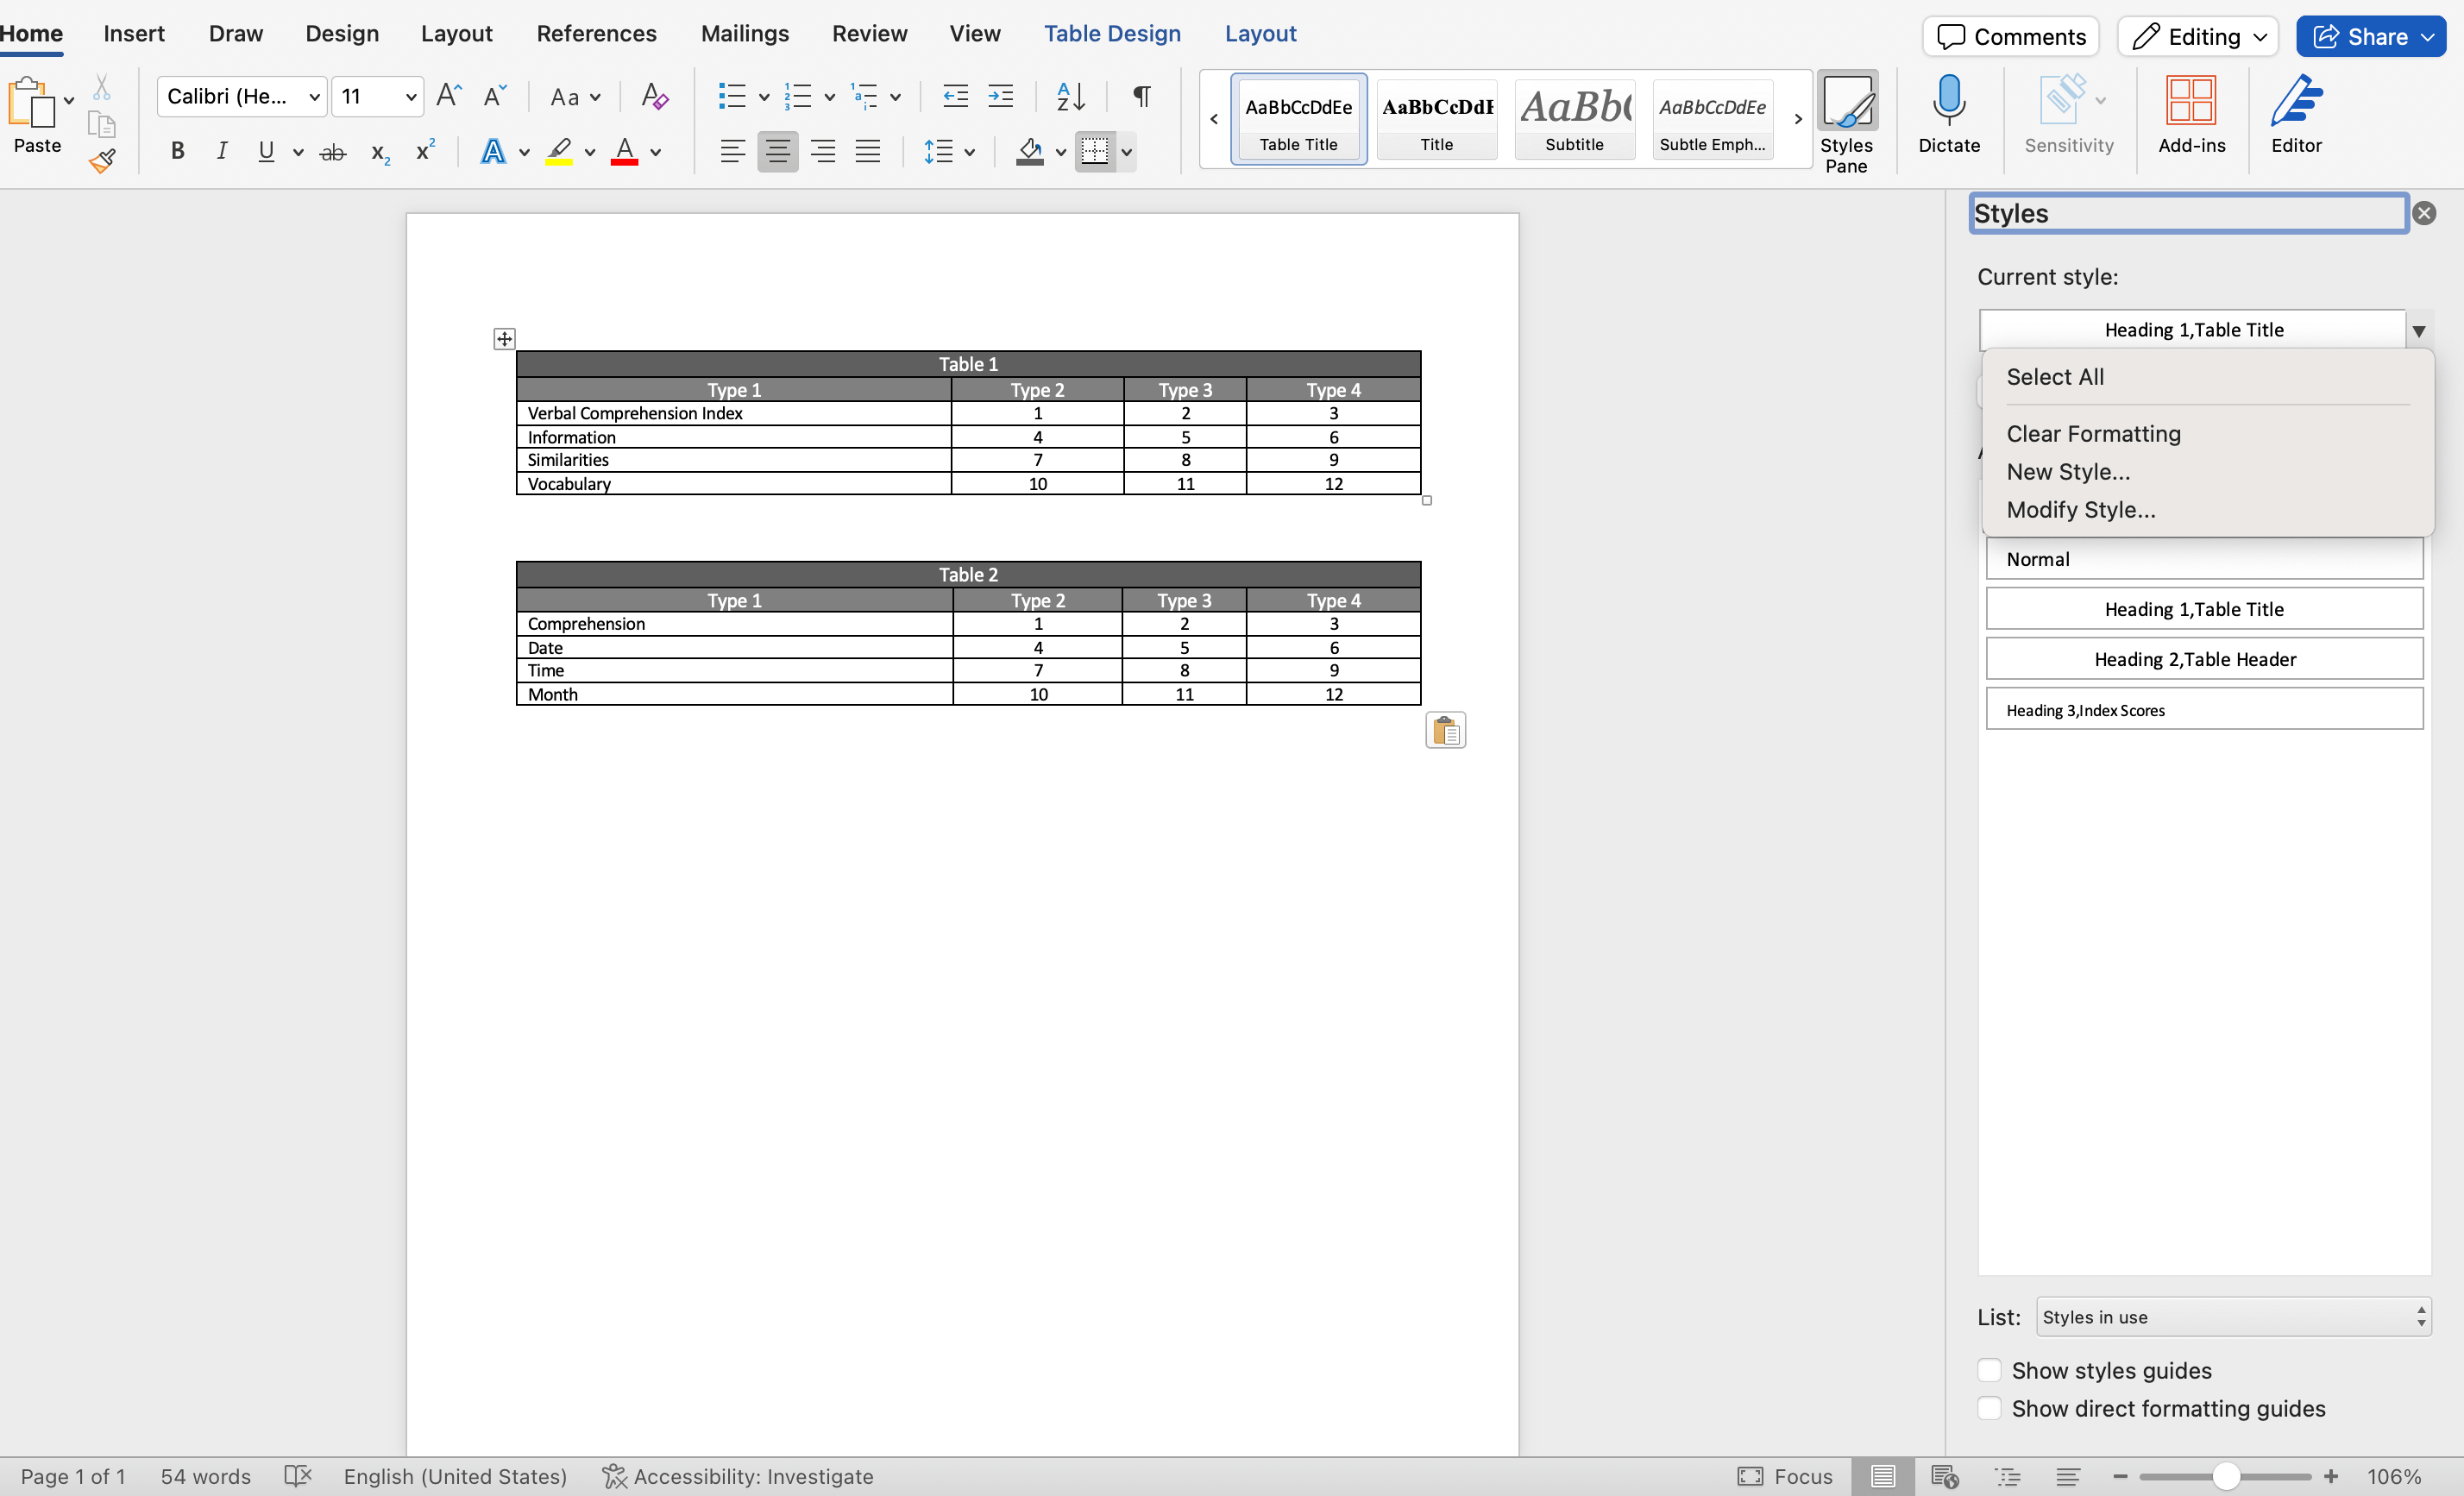
Task: Open the font size 11 dropdown
Action: 410,97
